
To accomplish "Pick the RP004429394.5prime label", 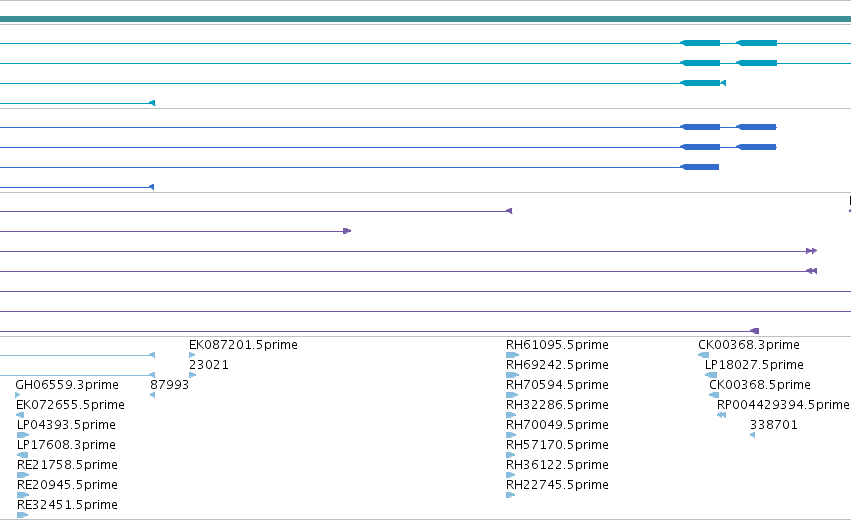I will click(x=783, y=405).
